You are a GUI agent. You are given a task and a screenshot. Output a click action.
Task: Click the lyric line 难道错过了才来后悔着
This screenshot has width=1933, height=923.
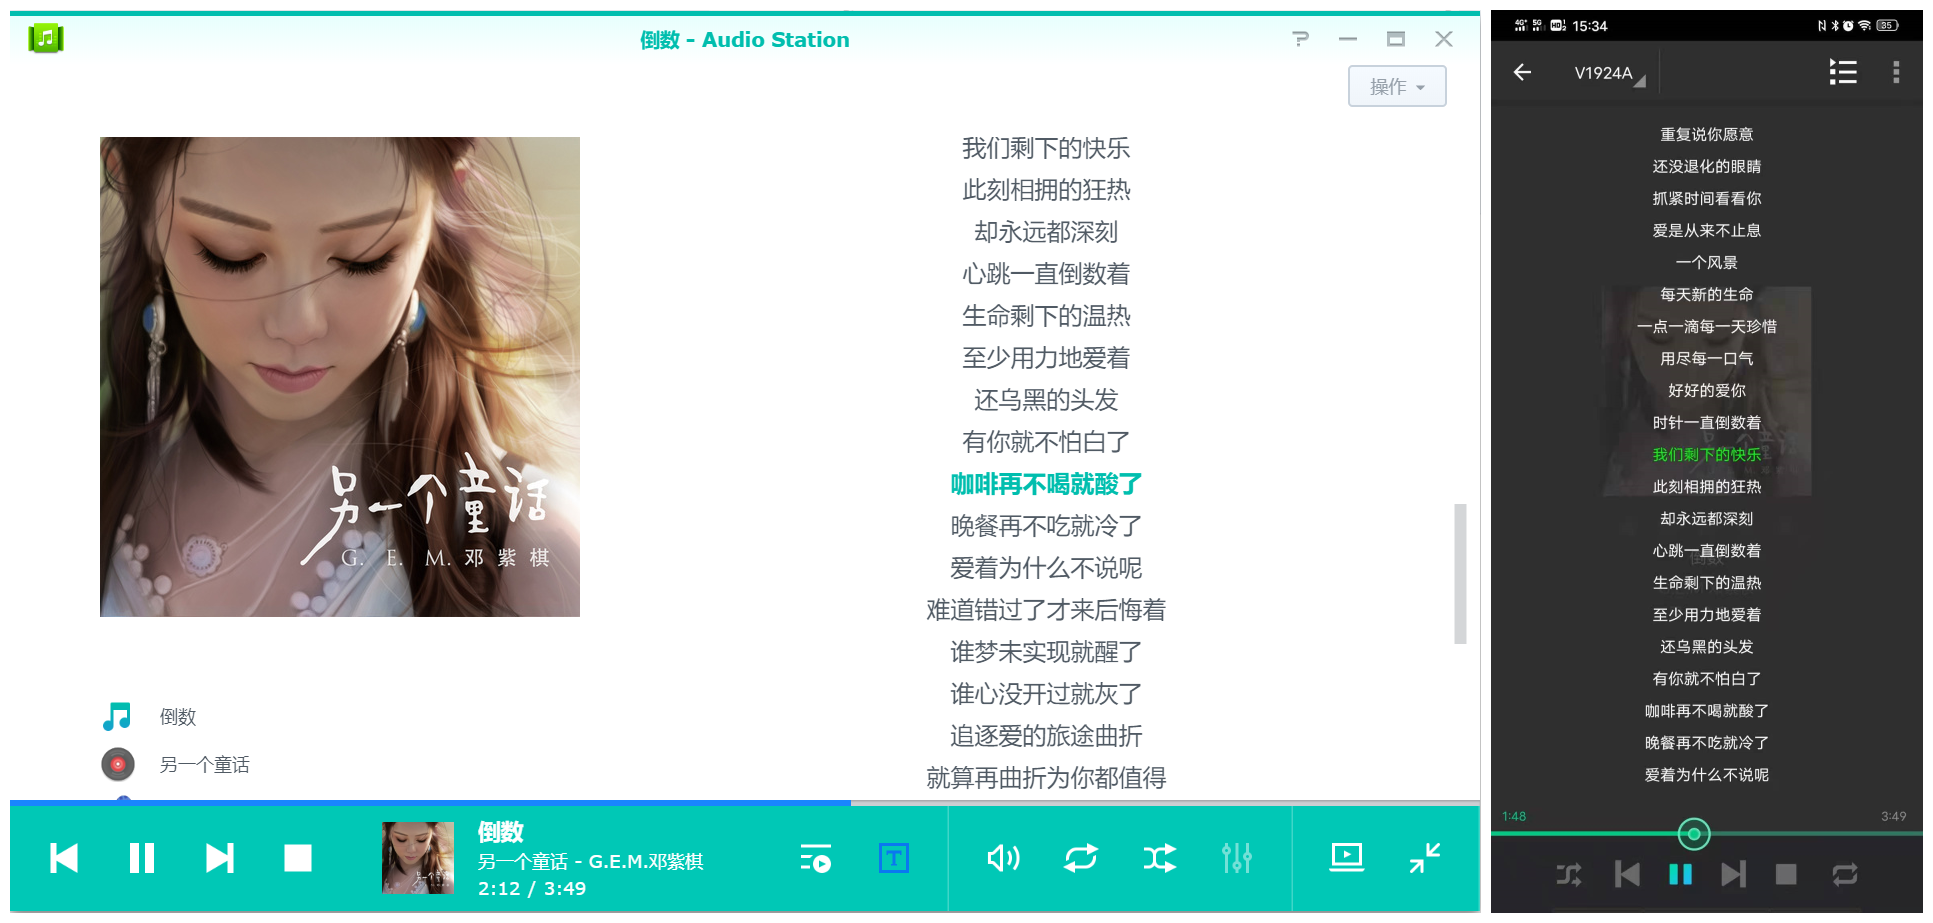point(1046,610)
